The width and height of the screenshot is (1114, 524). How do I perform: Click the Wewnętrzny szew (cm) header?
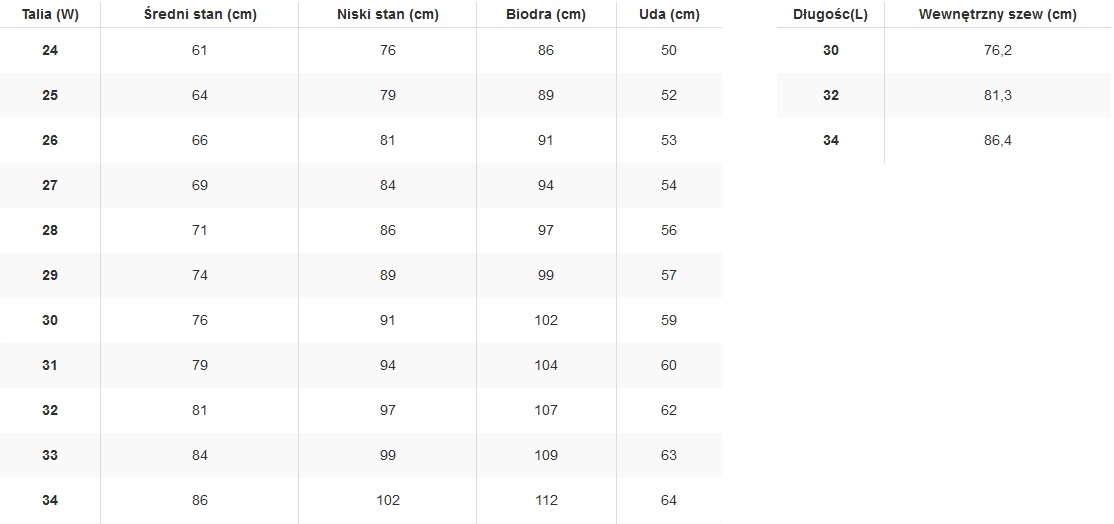click(x=998, y=15)
